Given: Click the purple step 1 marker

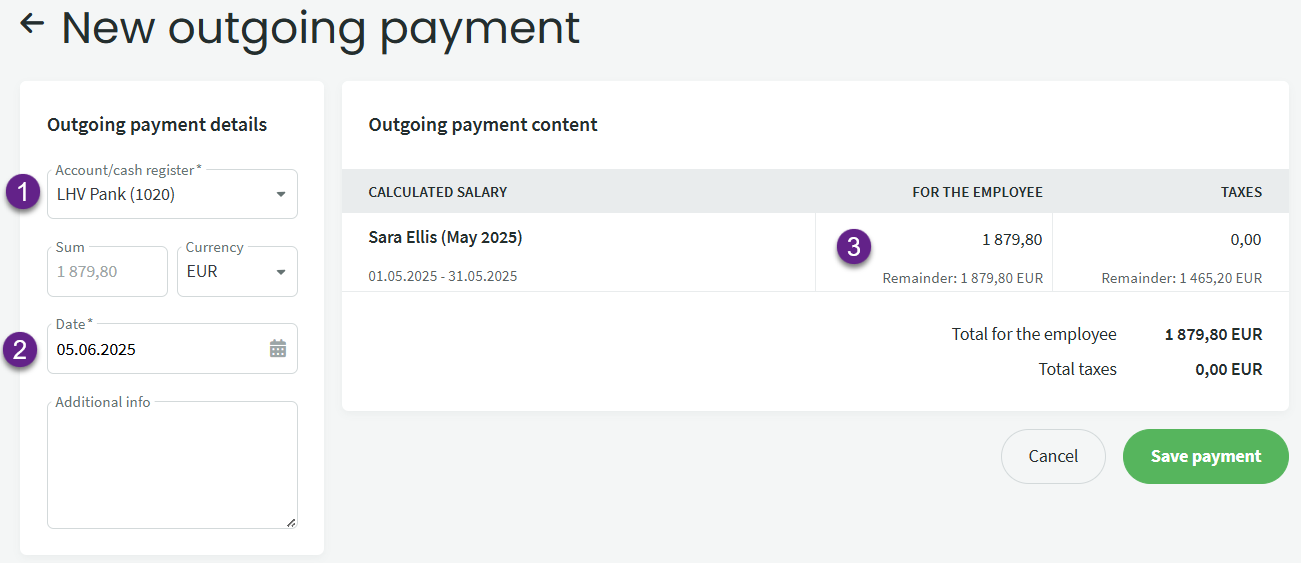Looking at the screenshot, I should point(23,193).
